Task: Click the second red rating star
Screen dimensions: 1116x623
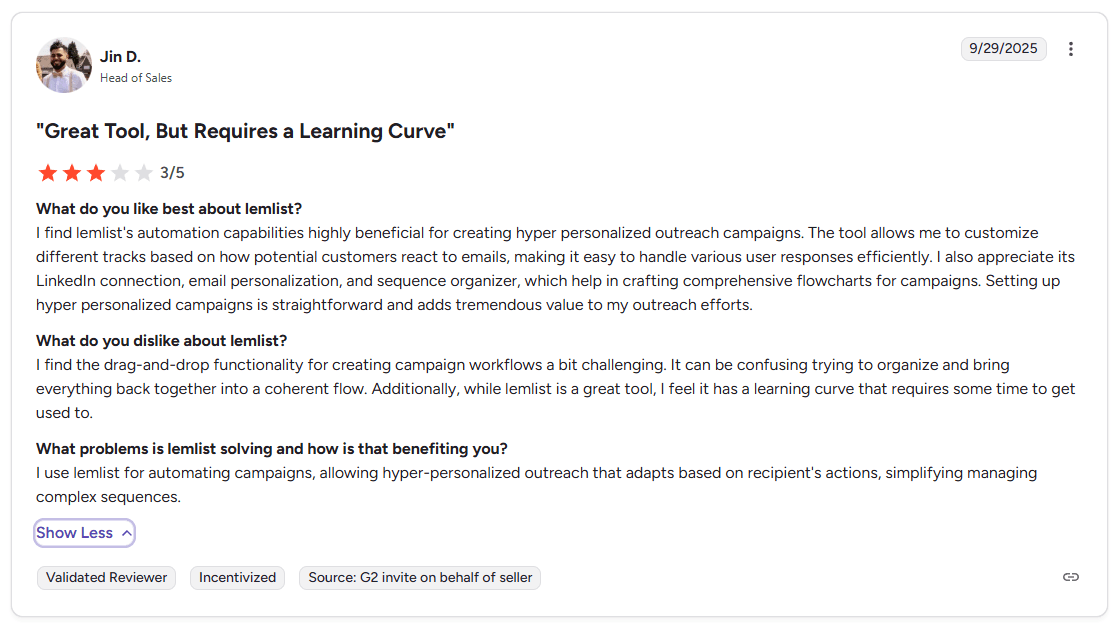Action: (x=72, y=173)
